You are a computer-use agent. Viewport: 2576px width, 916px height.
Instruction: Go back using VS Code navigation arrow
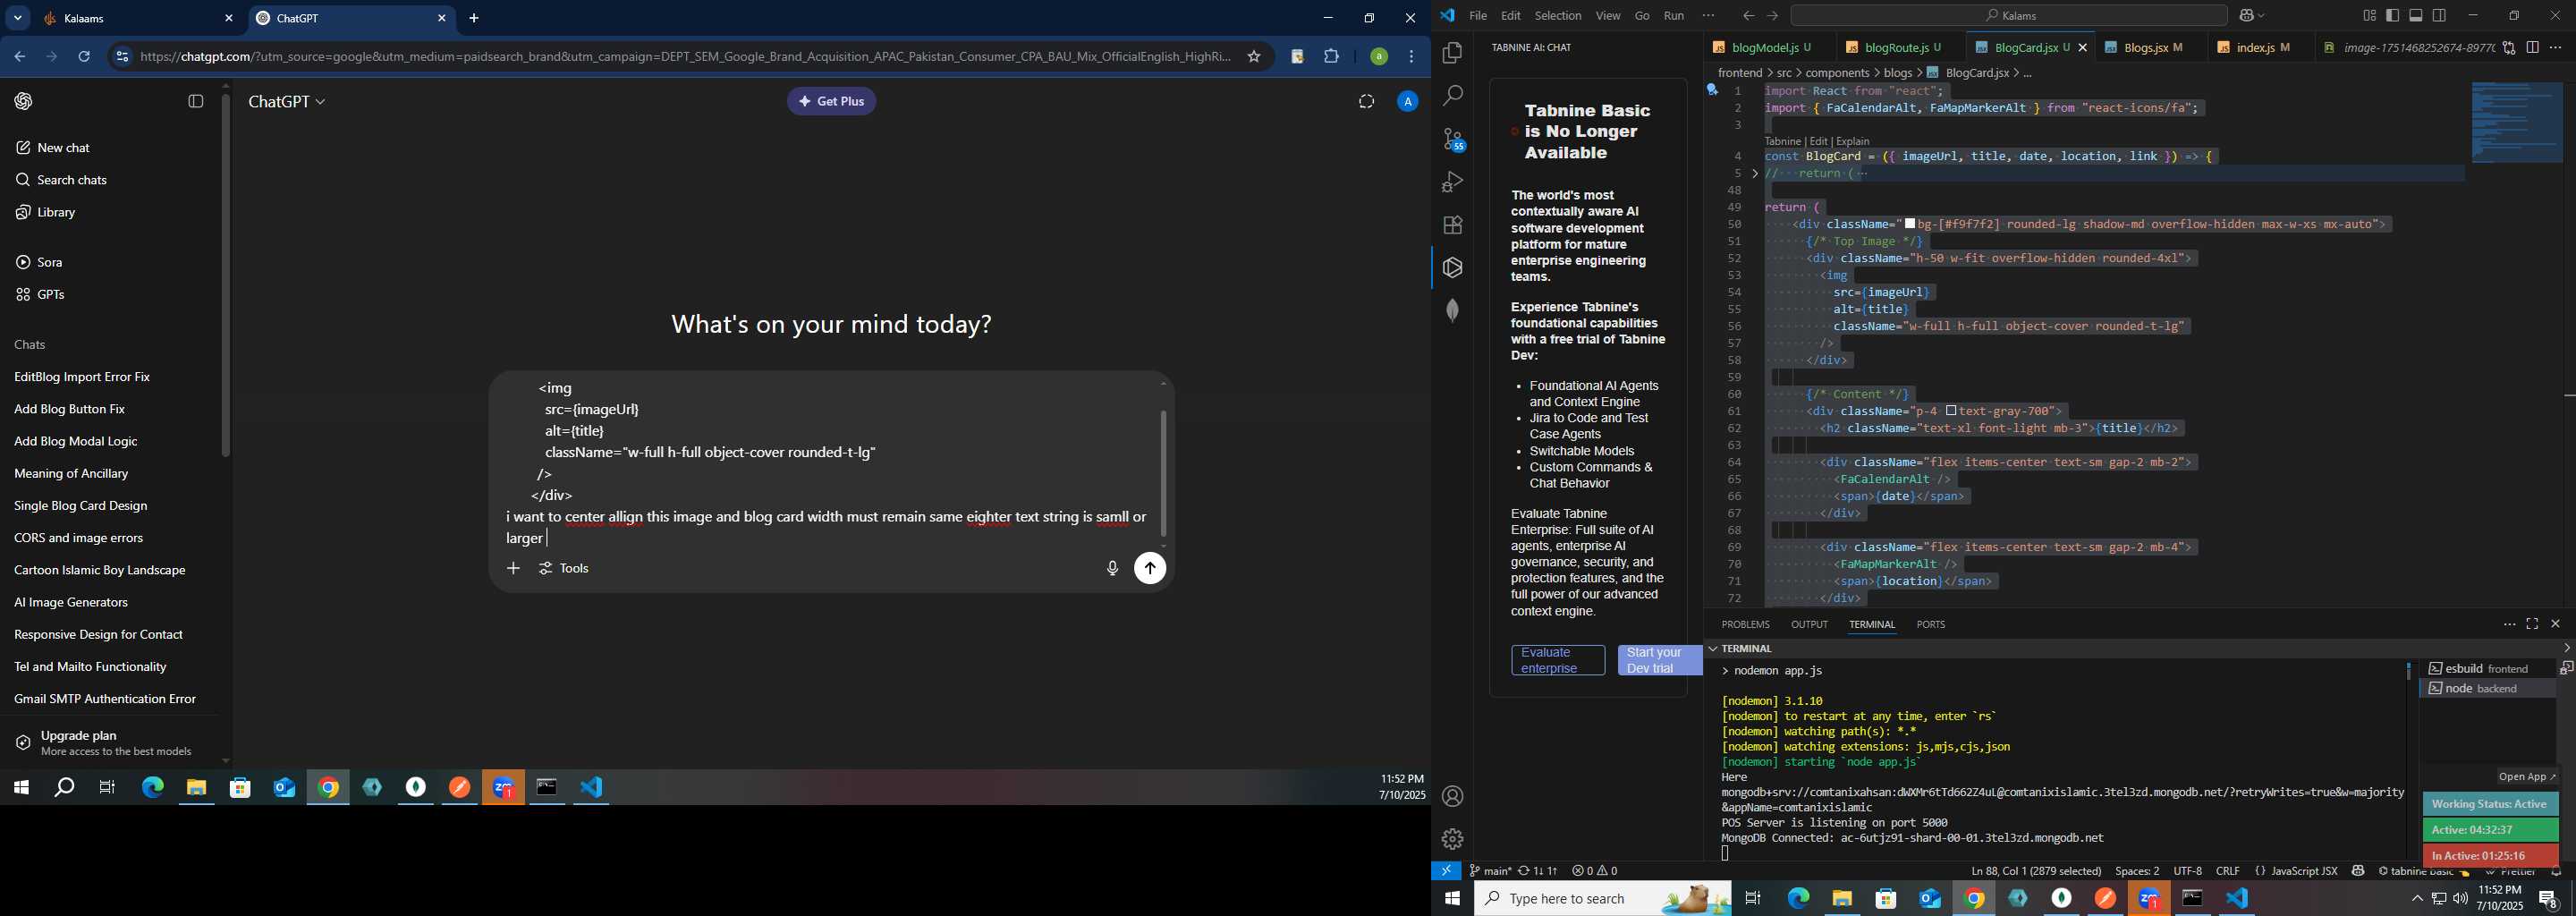tap(1748, 16)
